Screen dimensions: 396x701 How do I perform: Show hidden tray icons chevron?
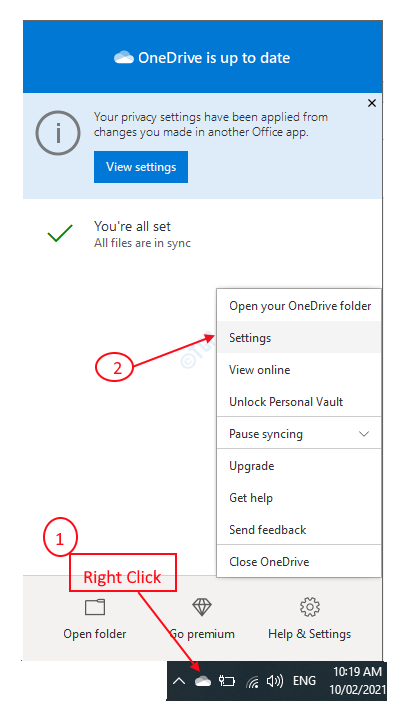point(179,681)
